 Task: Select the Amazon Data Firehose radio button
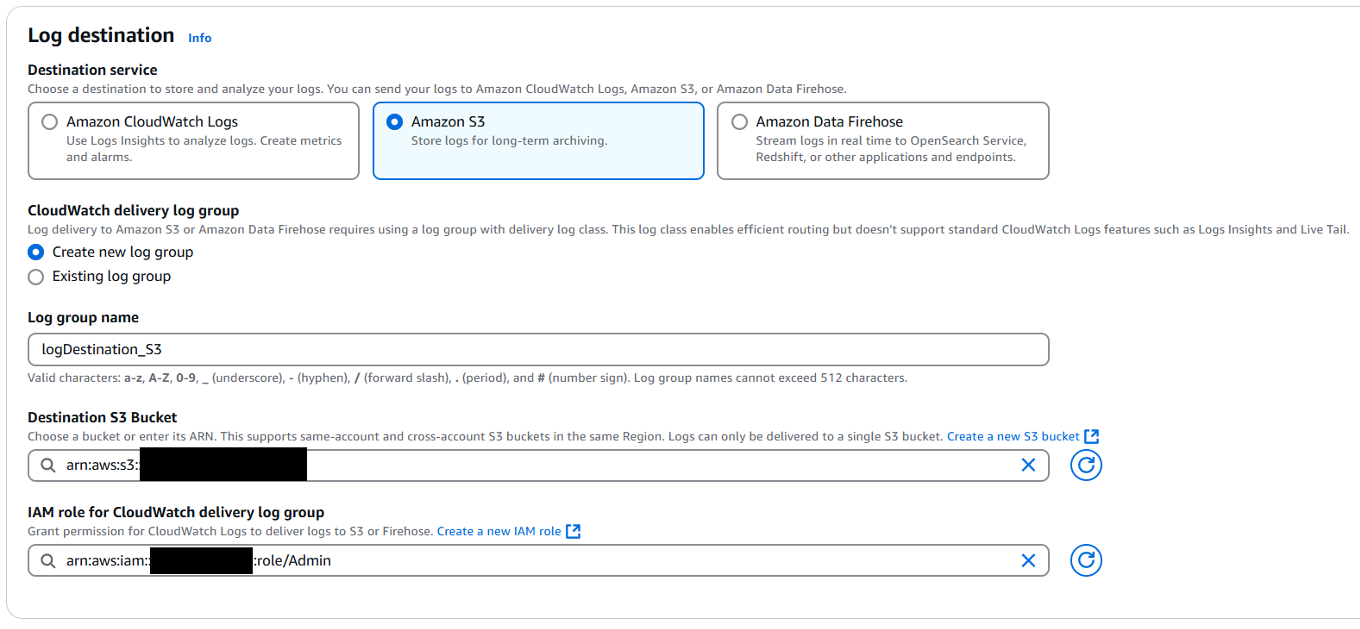739,122
